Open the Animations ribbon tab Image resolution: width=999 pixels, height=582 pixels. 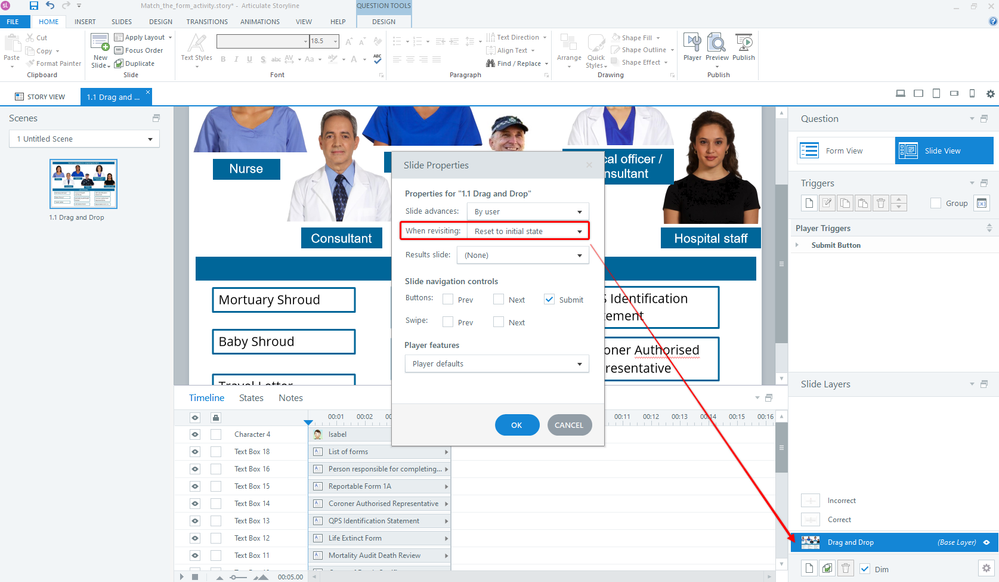pos(260,21)
